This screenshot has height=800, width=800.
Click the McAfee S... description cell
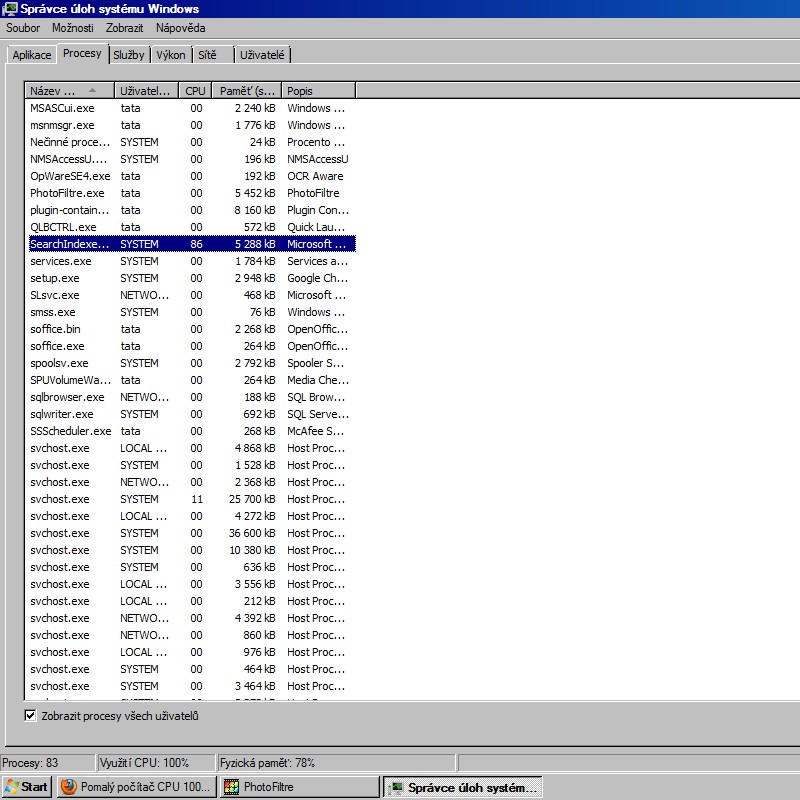coord(315,431)
